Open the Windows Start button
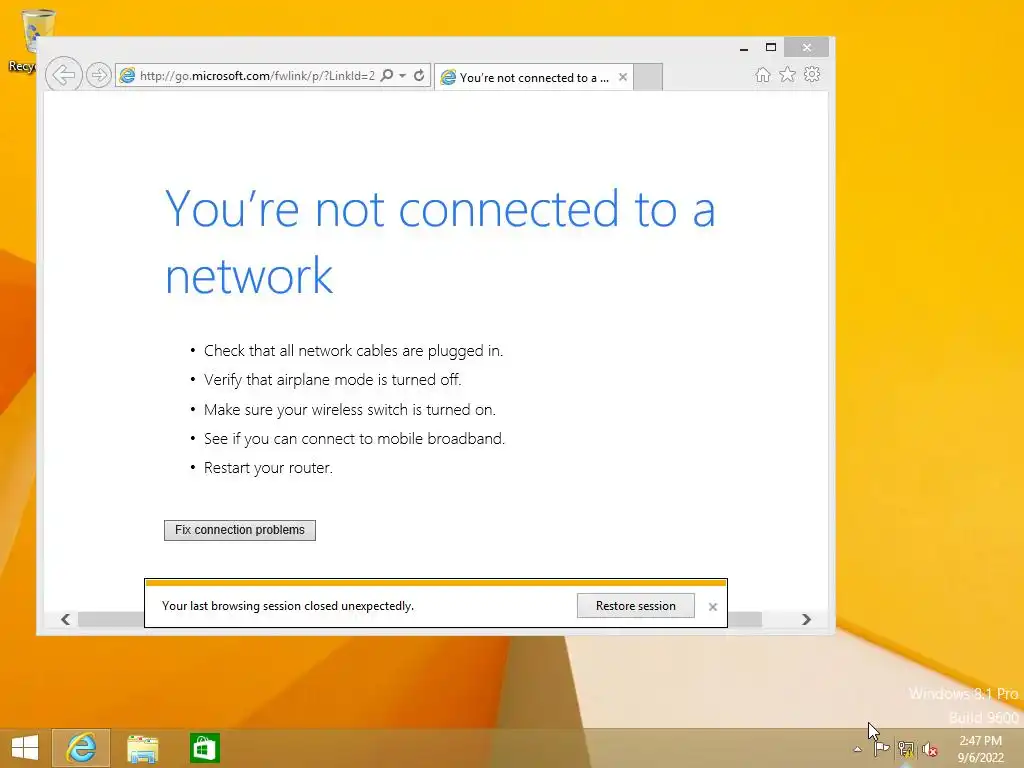Image resolution: width=1024 pixels, height=768 pixels. tap(25, 748)
